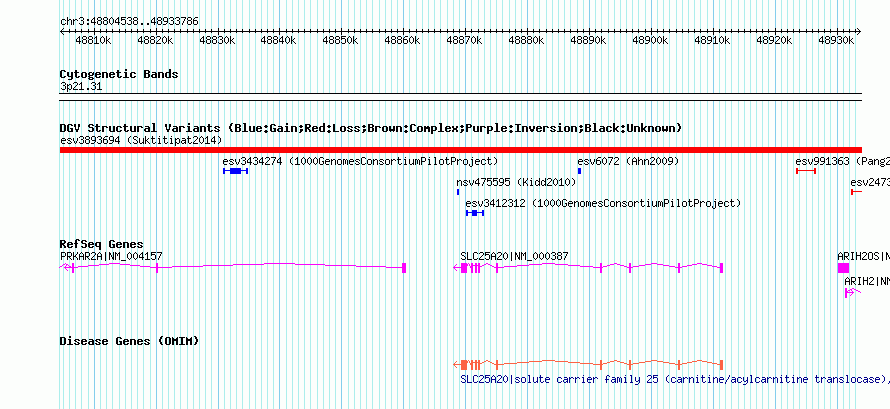Click the nsv475595 blue variant marker
The height and width of the screenshot is (409, 890).
pos(457,192)
